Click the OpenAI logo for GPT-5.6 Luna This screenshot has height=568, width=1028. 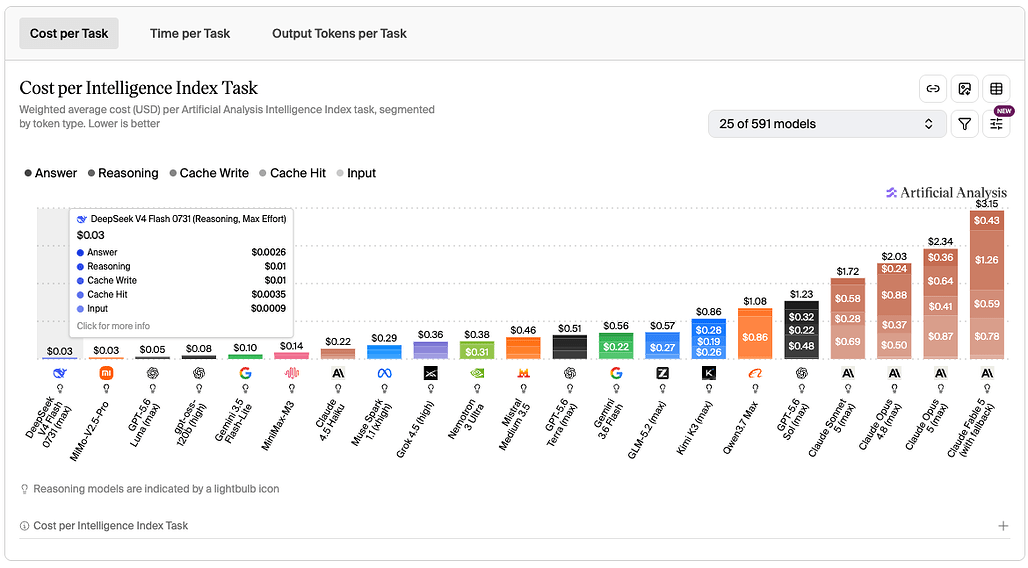coord(153,373)
